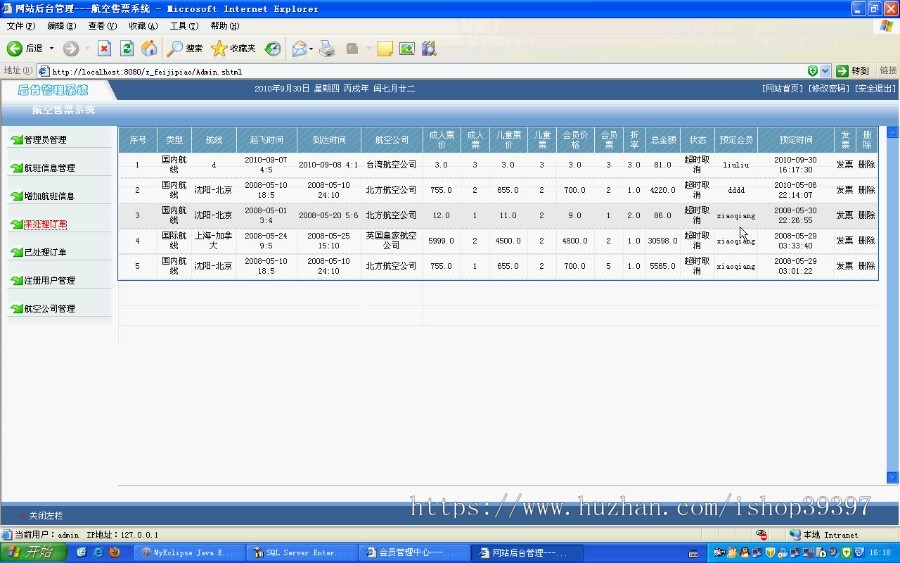Open the 编辑 menu
This screenshot has height=563, width=900.
61,26
